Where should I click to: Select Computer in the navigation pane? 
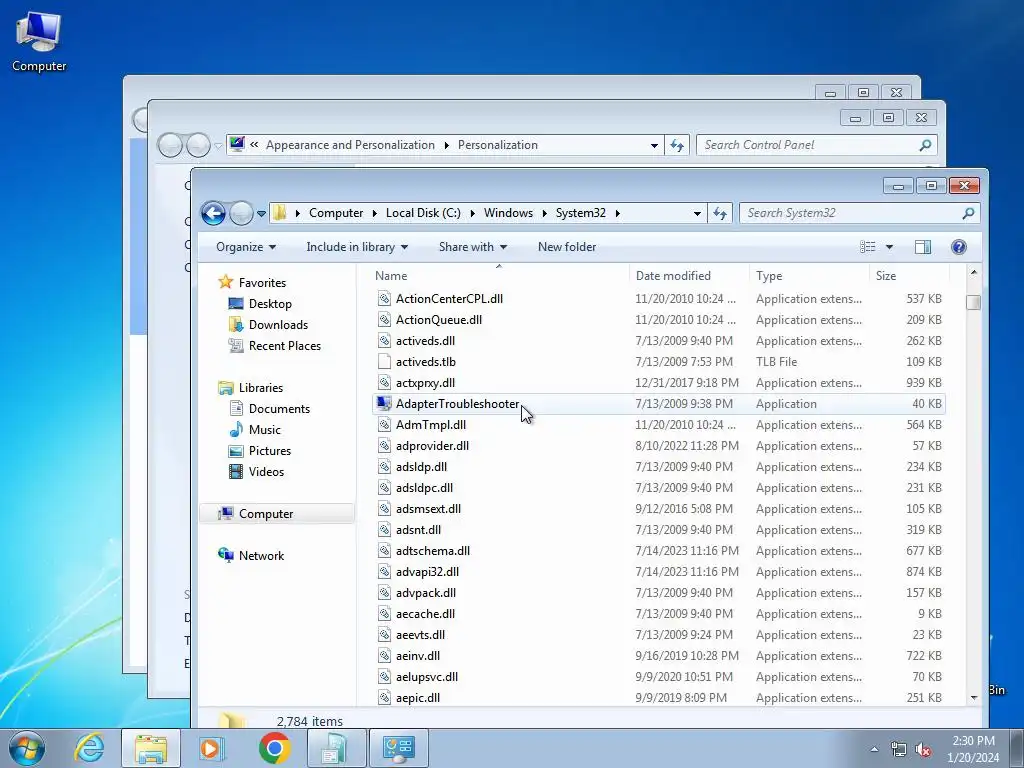click(x=266, y=514)
